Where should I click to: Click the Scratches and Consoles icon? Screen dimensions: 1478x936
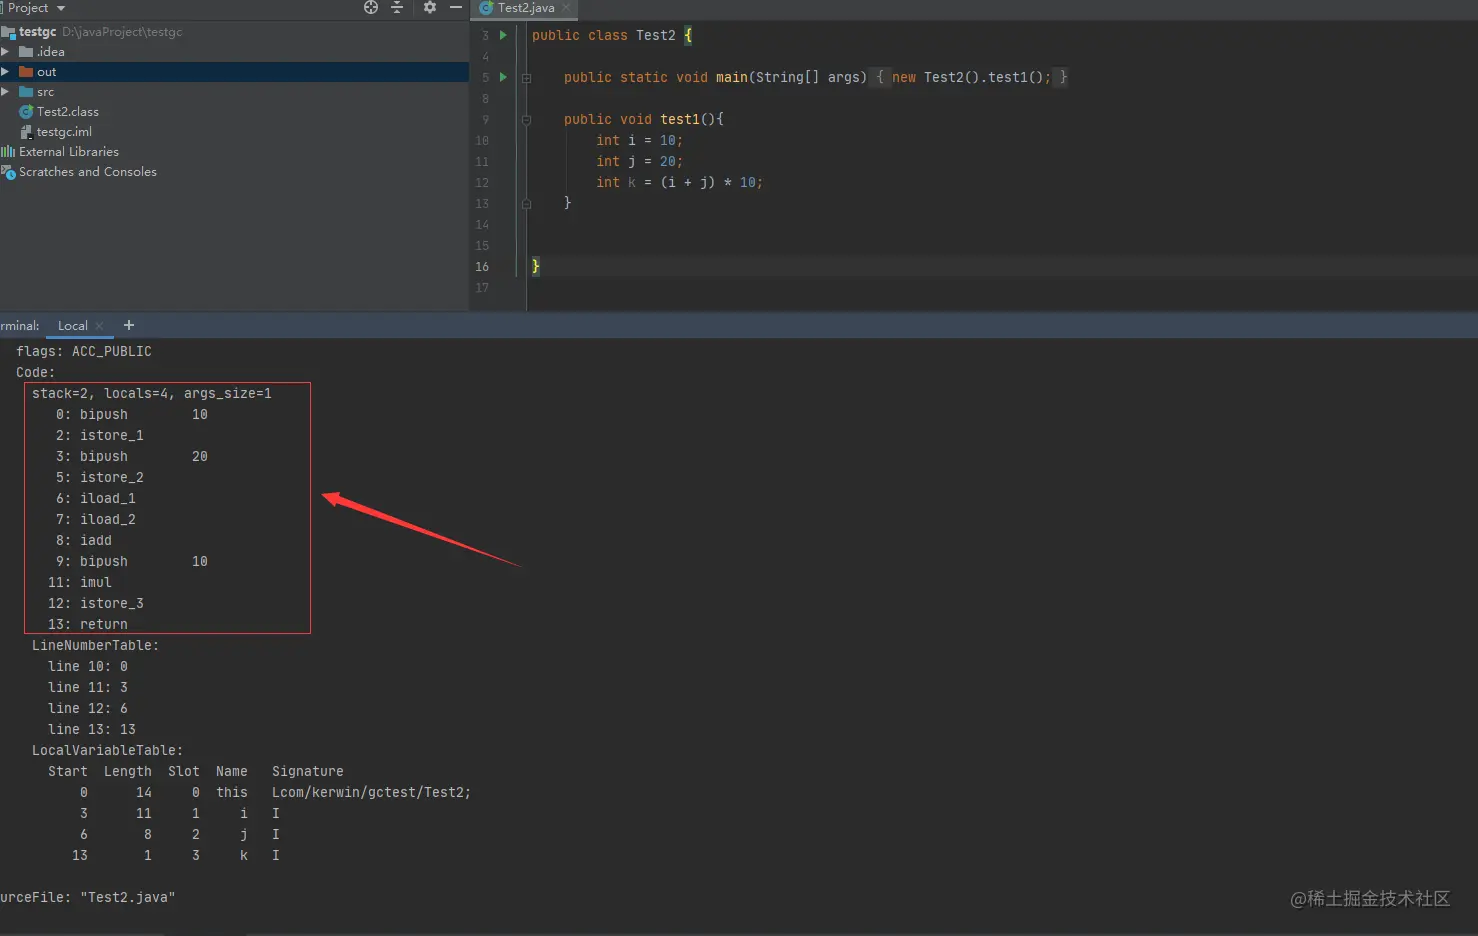pos(8,172)
